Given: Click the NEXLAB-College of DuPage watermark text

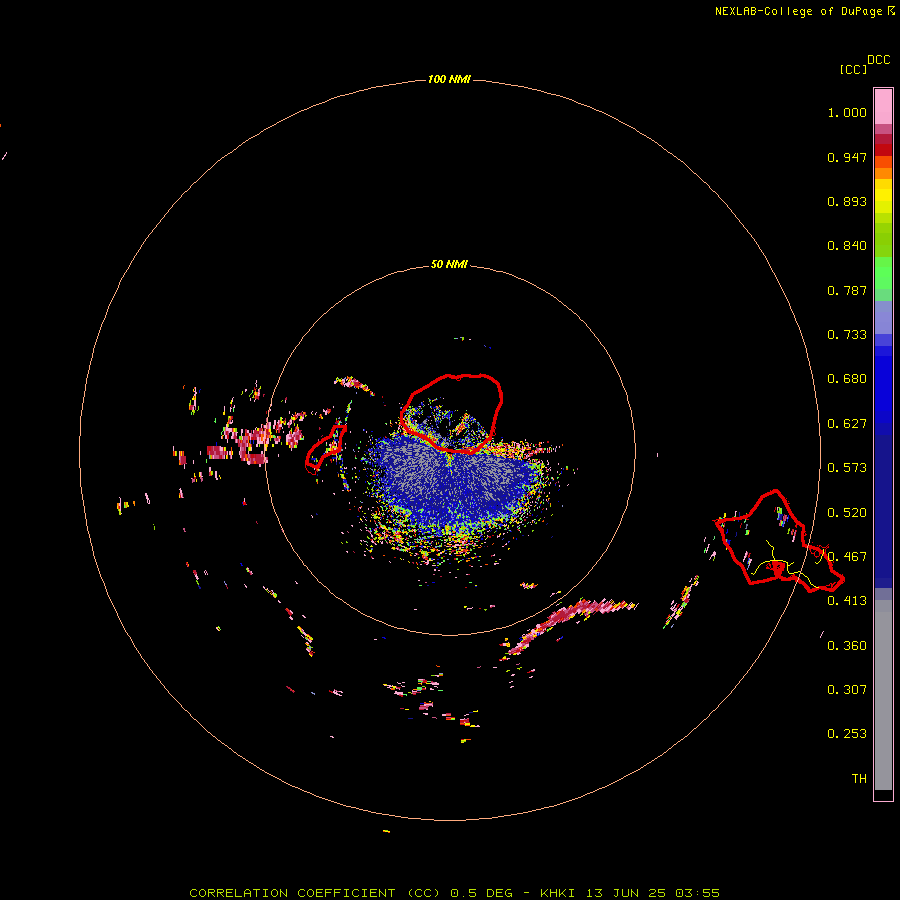Looking at the screenshot, I should click(x=804, y=11).
